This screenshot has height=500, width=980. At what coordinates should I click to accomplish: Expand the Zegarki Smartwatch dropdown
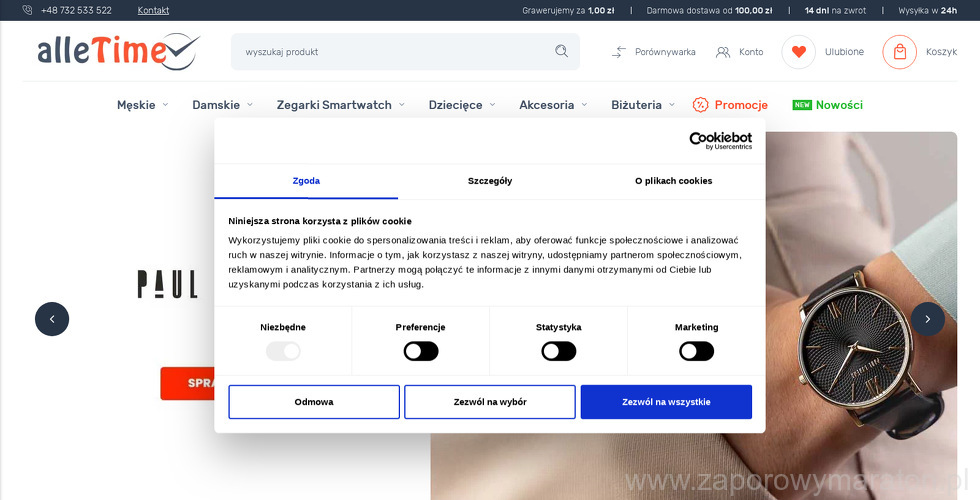click(340, 105)
